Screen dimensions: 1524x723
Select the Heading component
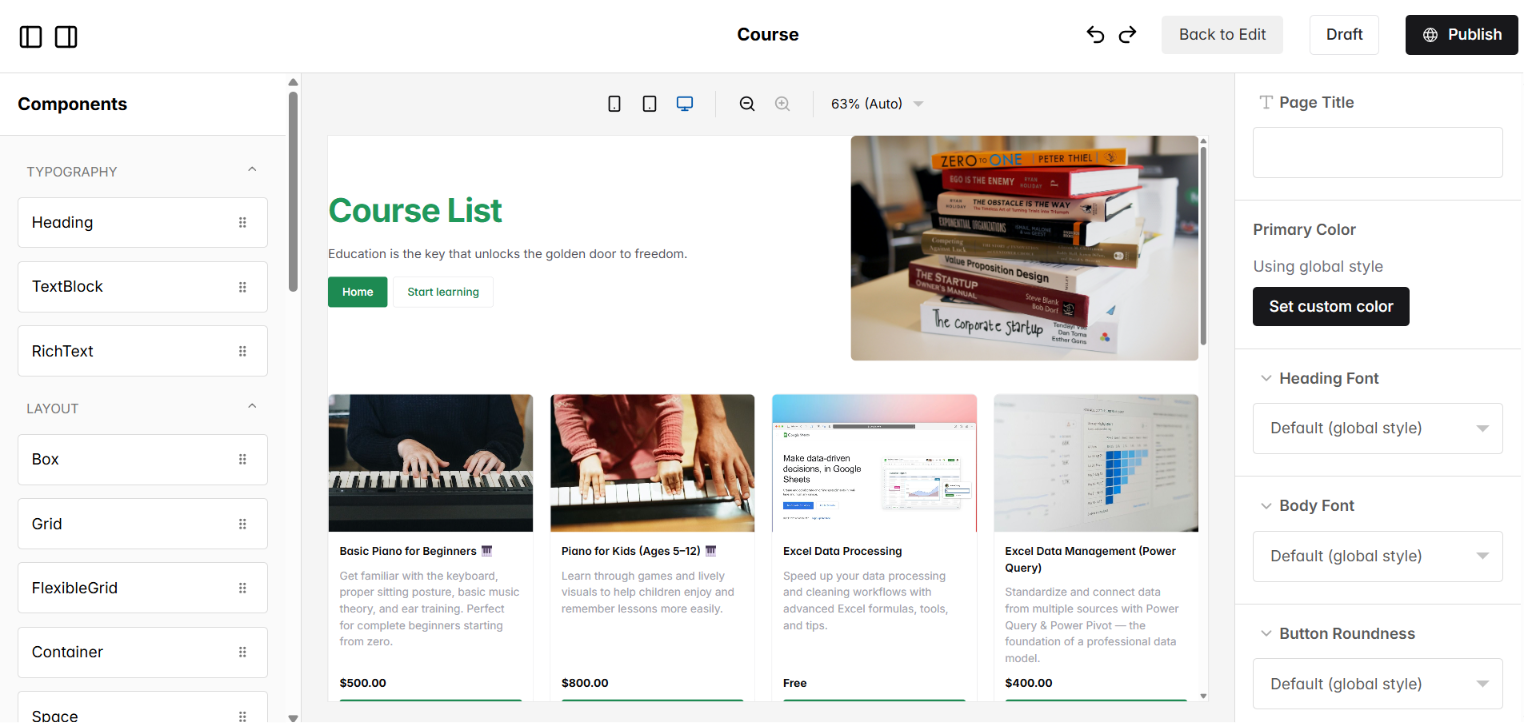point(143,223)
